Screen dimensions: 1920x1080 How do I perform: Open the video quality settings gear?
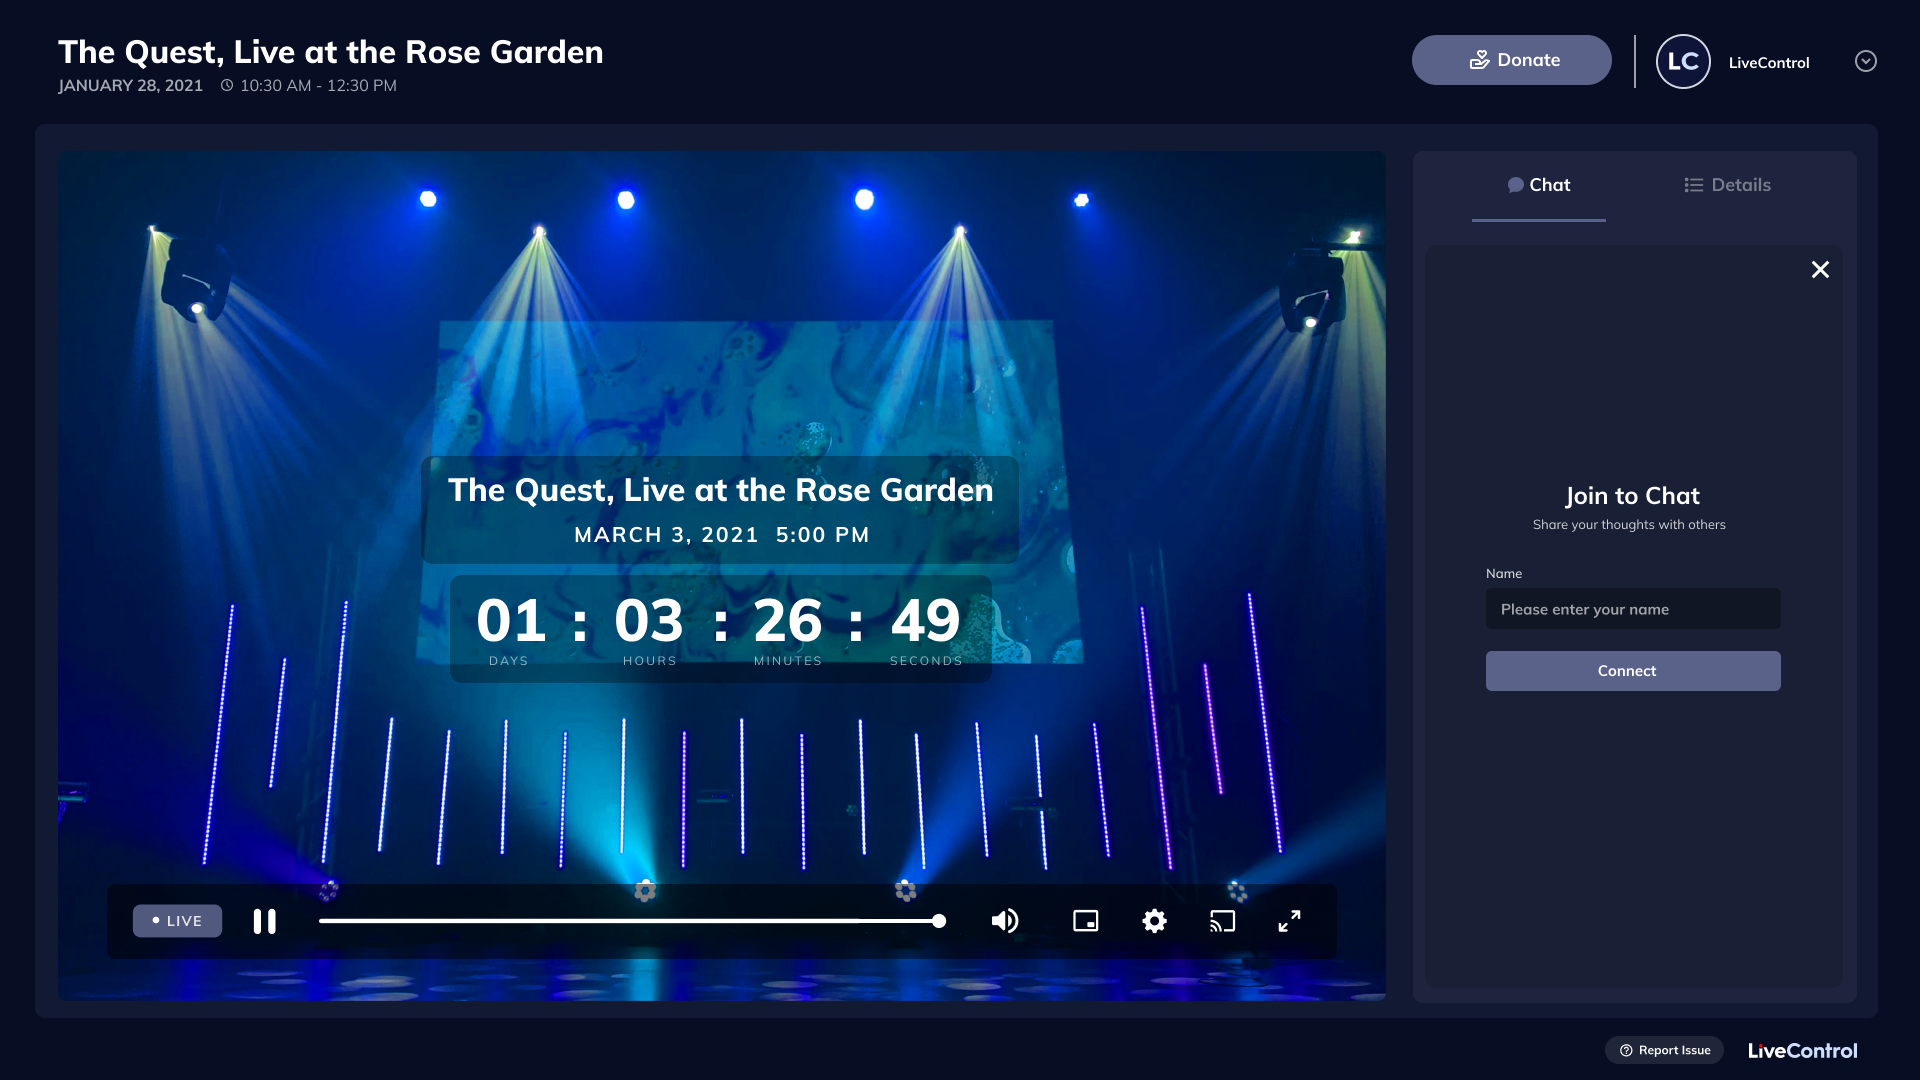point(1154,921)
